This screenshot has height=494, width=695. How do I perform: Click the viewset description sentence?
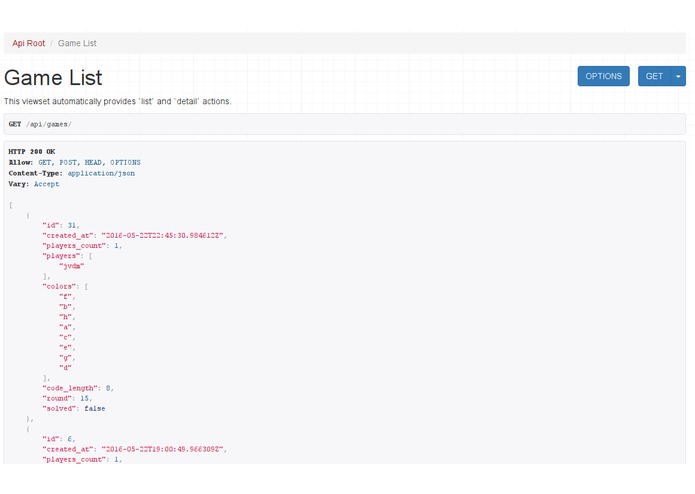[117, 101]
